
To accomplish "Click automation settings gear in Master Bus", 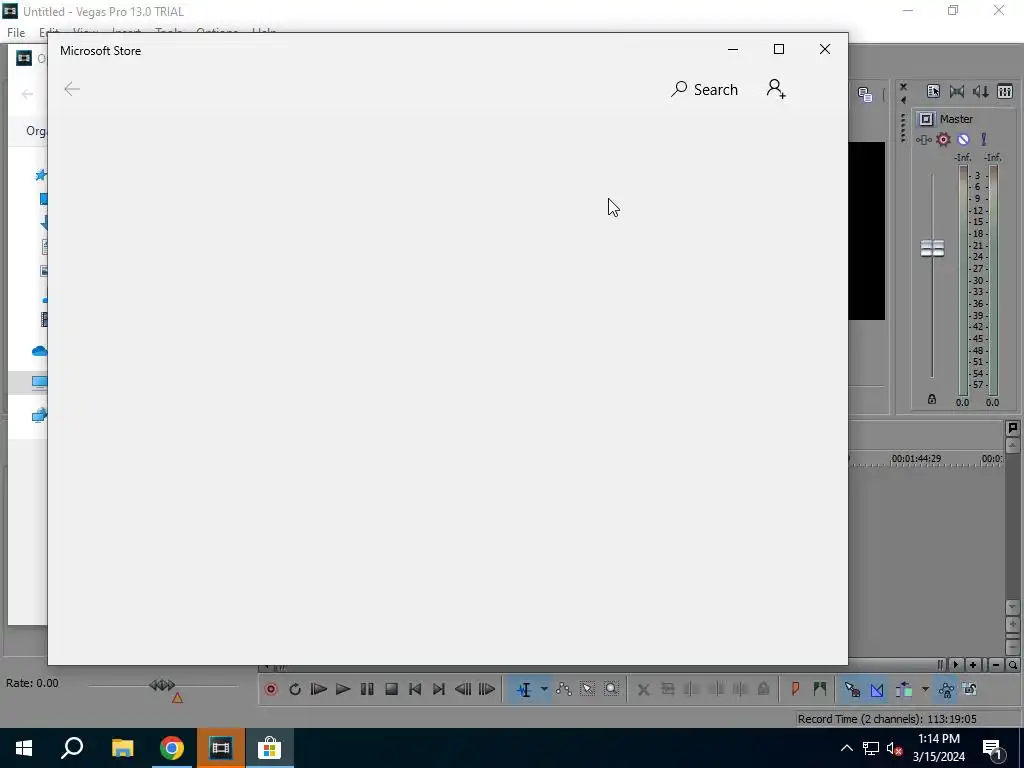I will tap(944, 139).
